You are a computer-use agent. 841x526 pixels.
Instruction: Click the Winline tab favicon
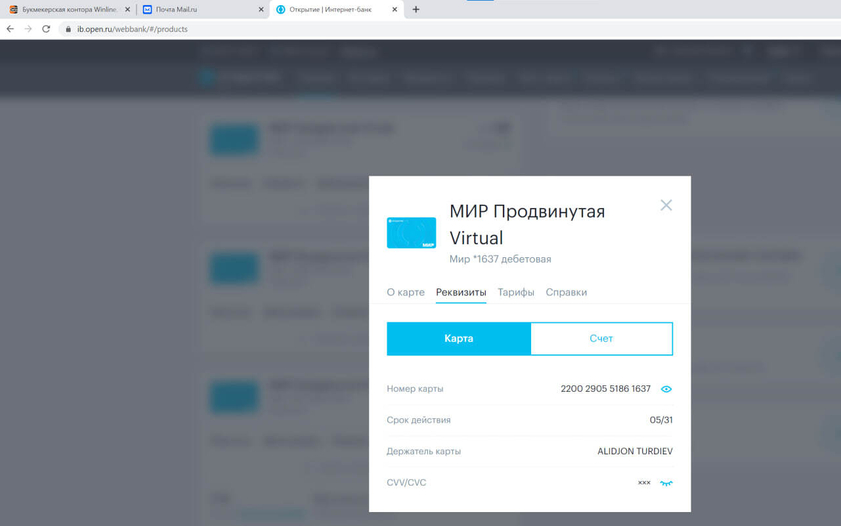(13, 10)
